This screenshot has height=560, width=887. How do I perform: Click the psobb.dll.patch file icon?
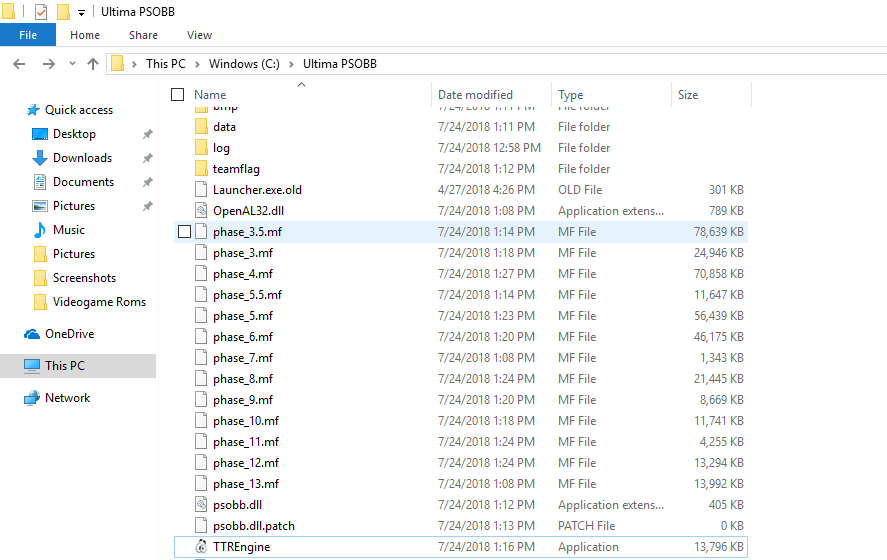(x=201, y=525)
